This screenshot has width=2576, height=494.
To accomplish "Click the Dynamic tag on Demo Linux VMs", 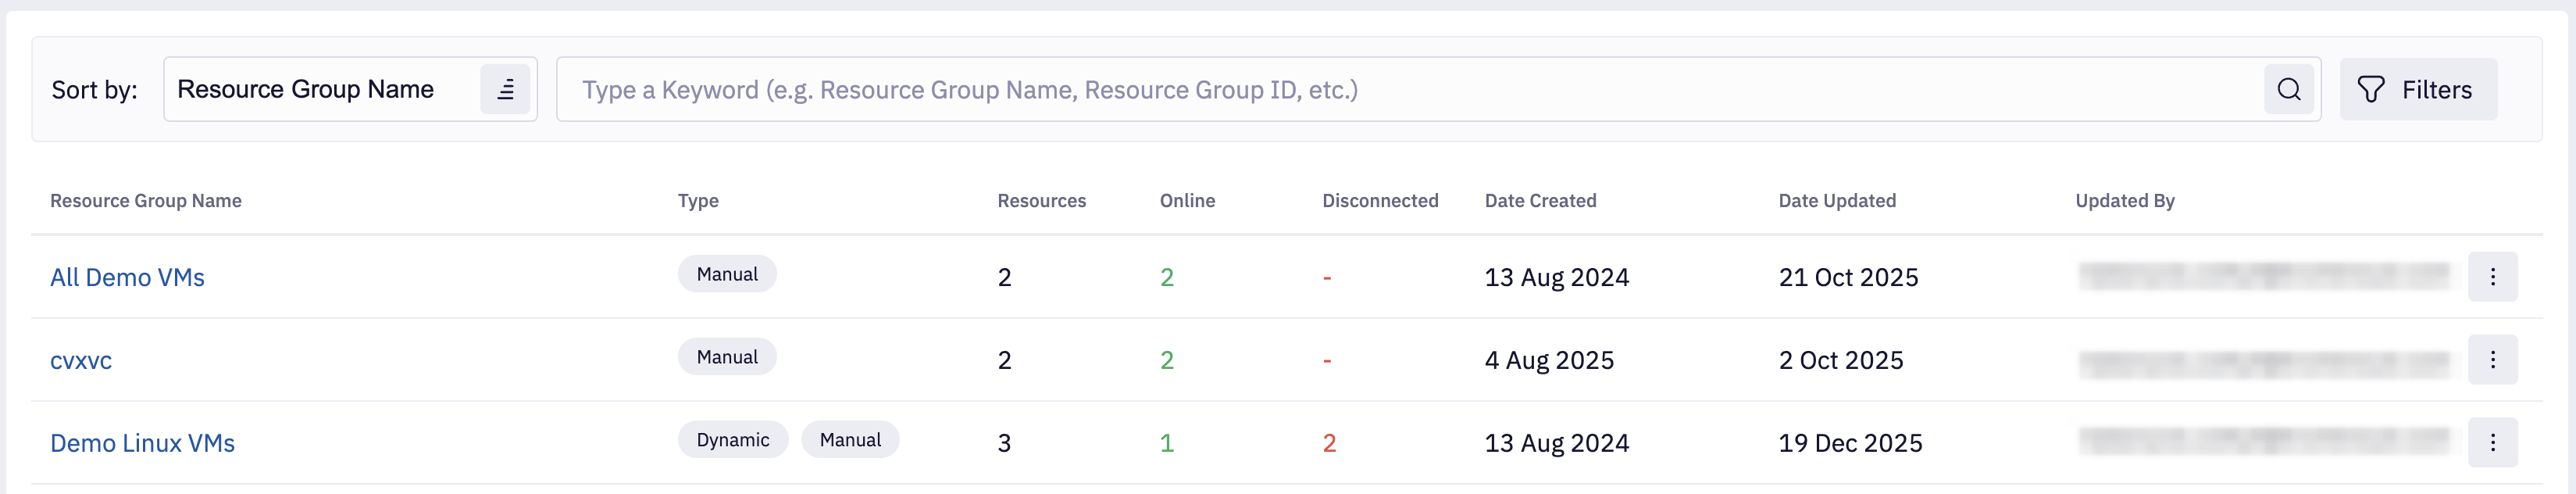I will click(732, 440).
